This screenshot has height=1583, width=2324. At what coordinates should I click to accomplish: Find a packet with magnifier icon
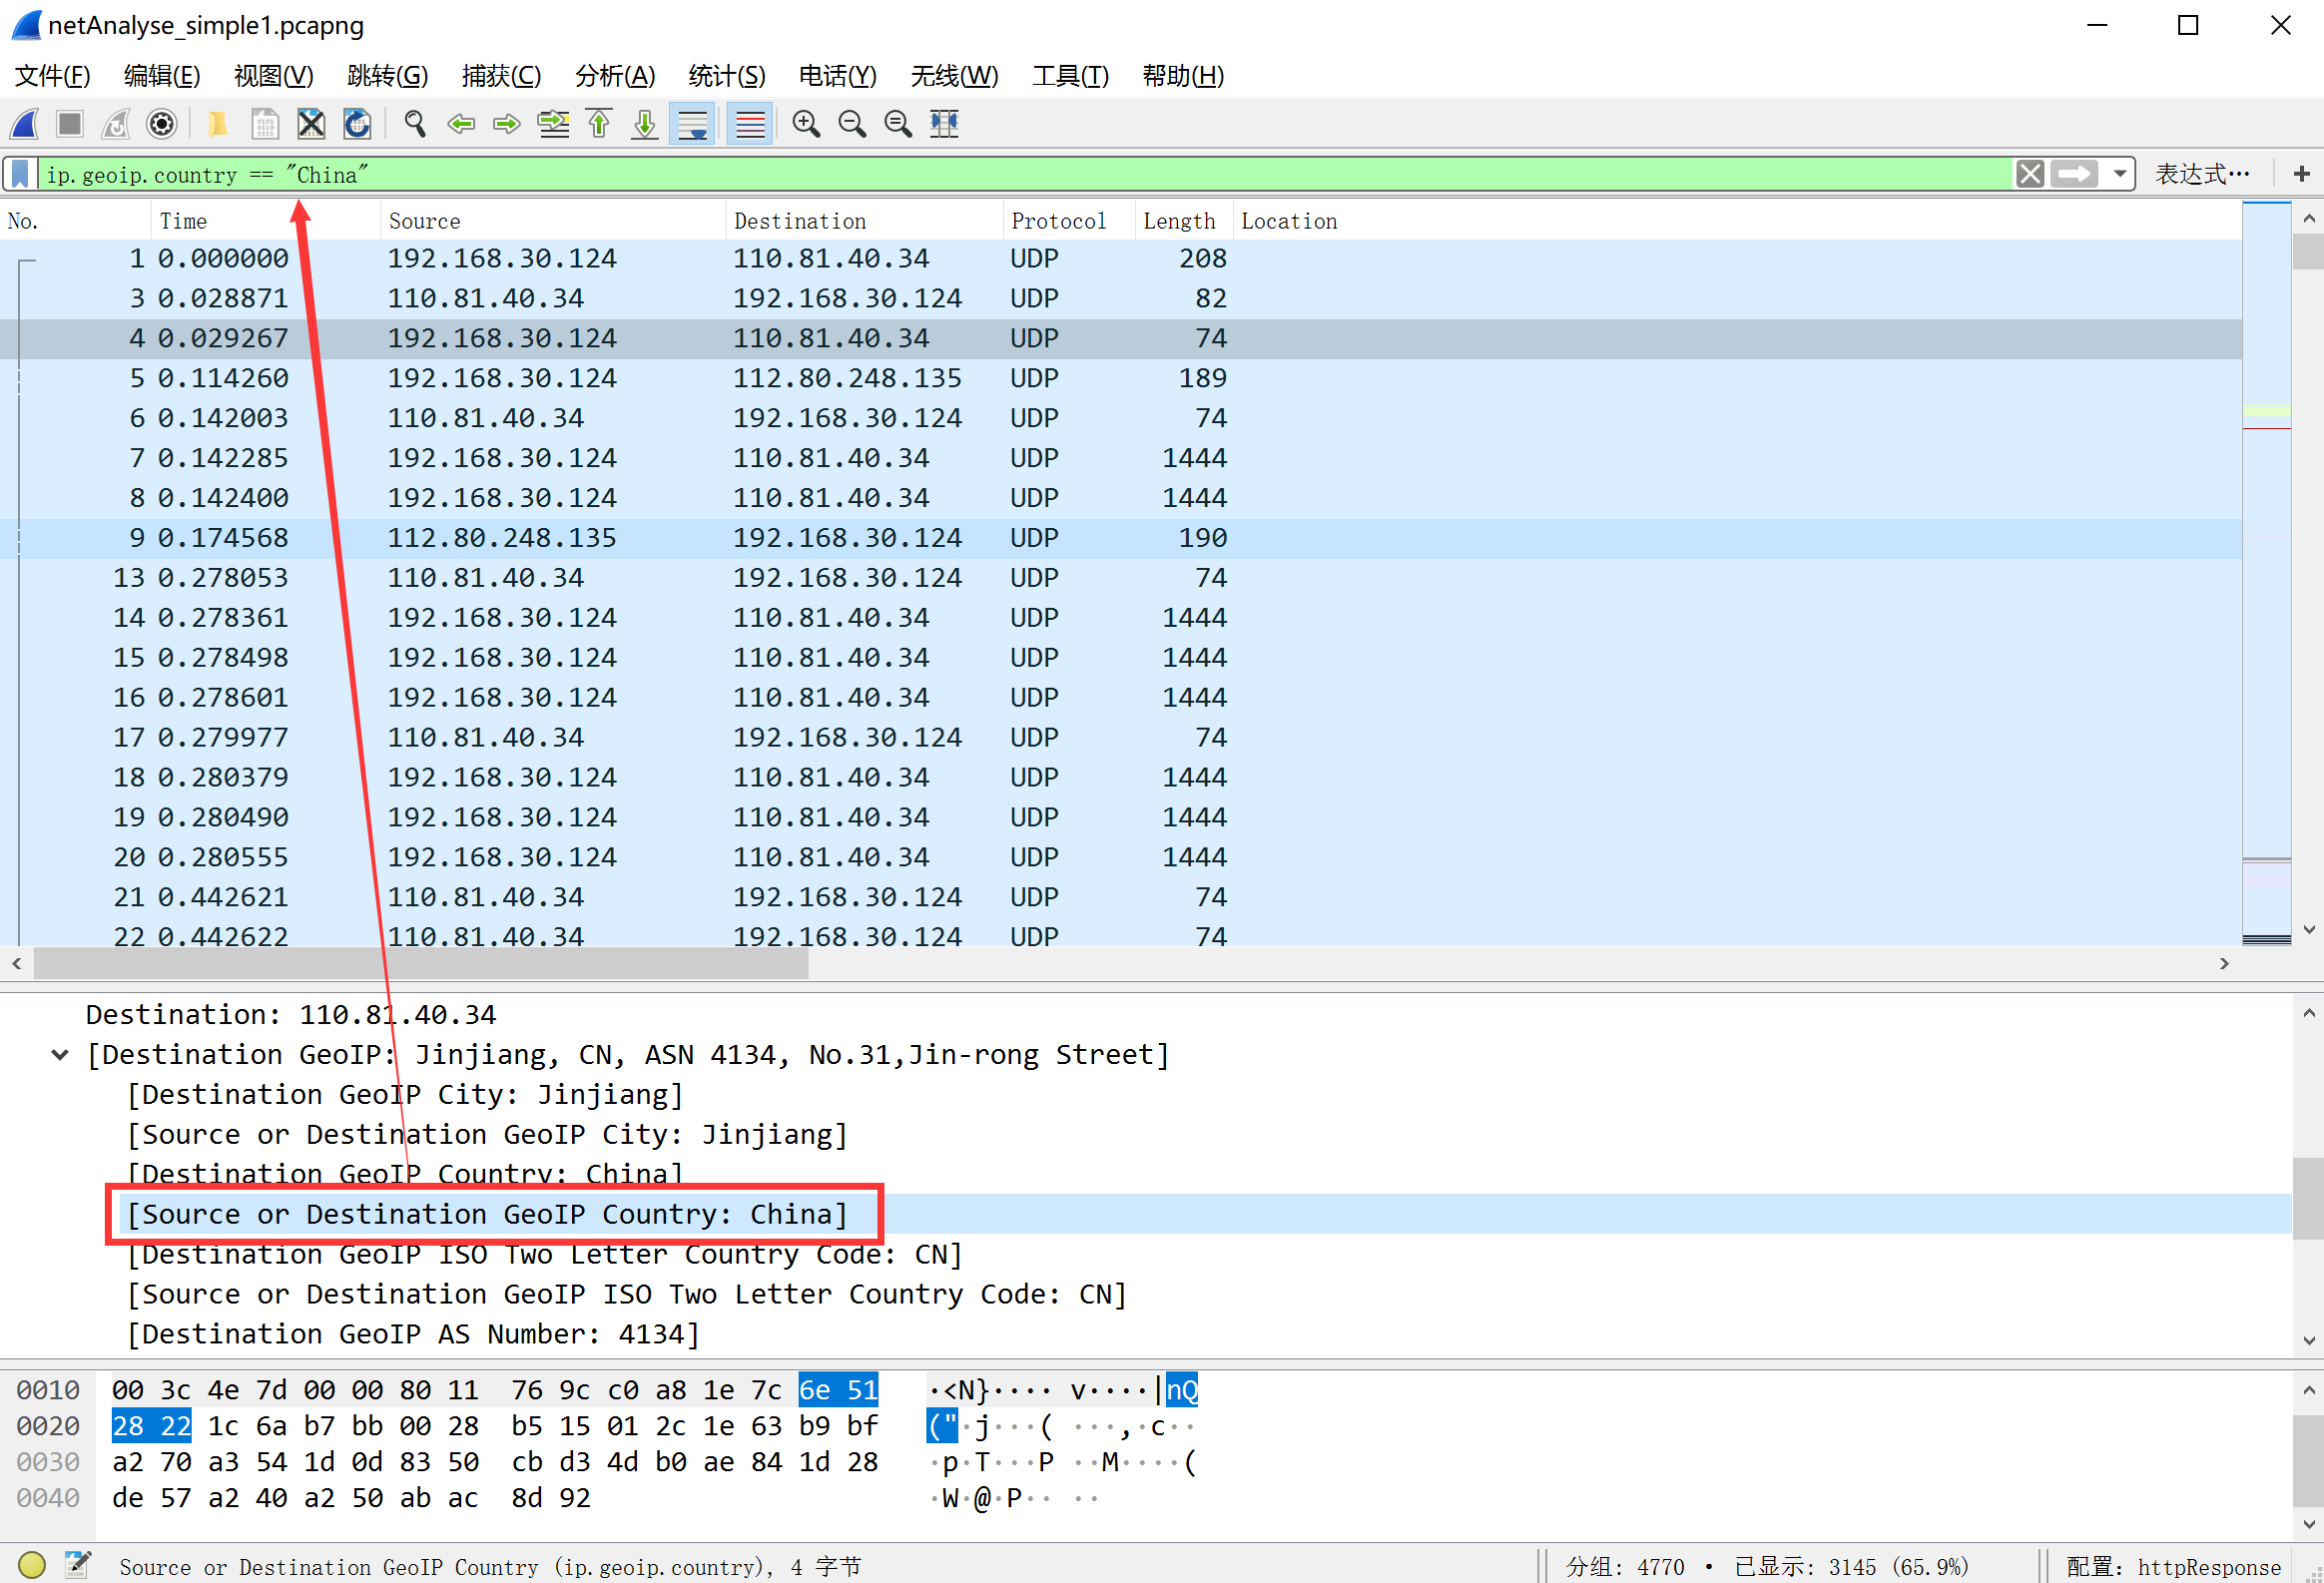click(x=414, y=124)
